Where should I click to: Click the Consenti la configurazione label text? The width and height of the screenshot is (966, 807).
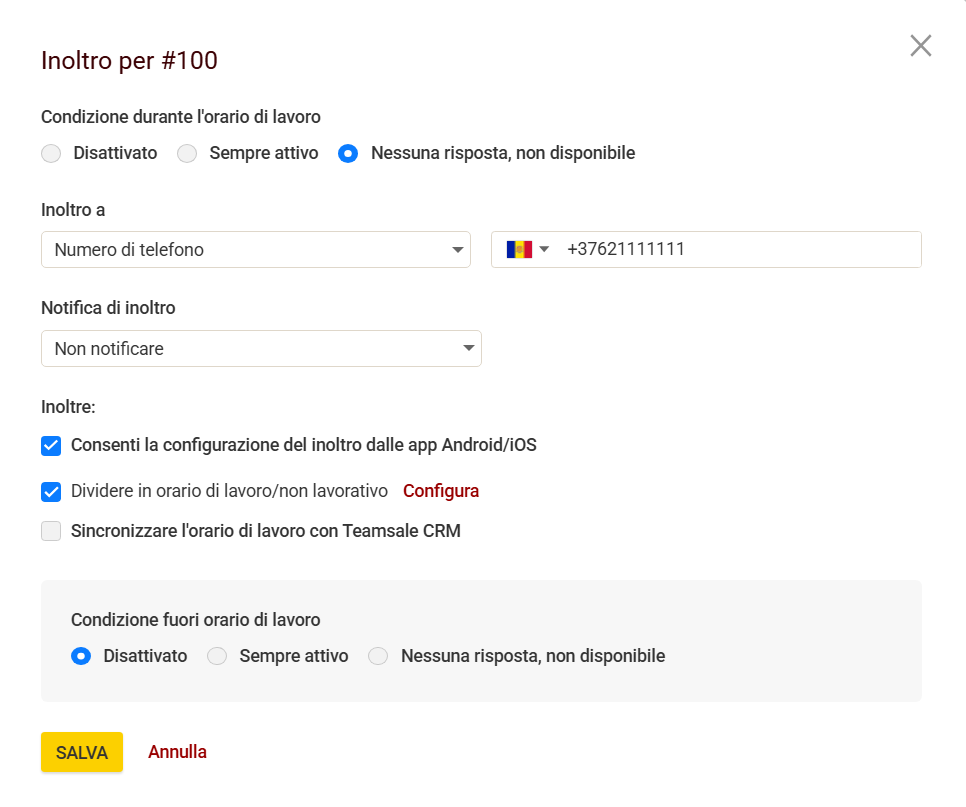pos(303,445)
